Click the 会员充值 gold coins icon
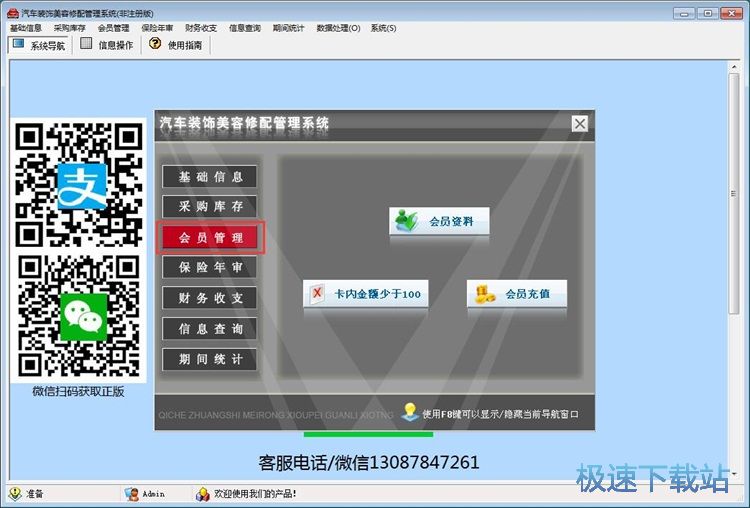This screenshot has height=508, width=750. [485, 294]
